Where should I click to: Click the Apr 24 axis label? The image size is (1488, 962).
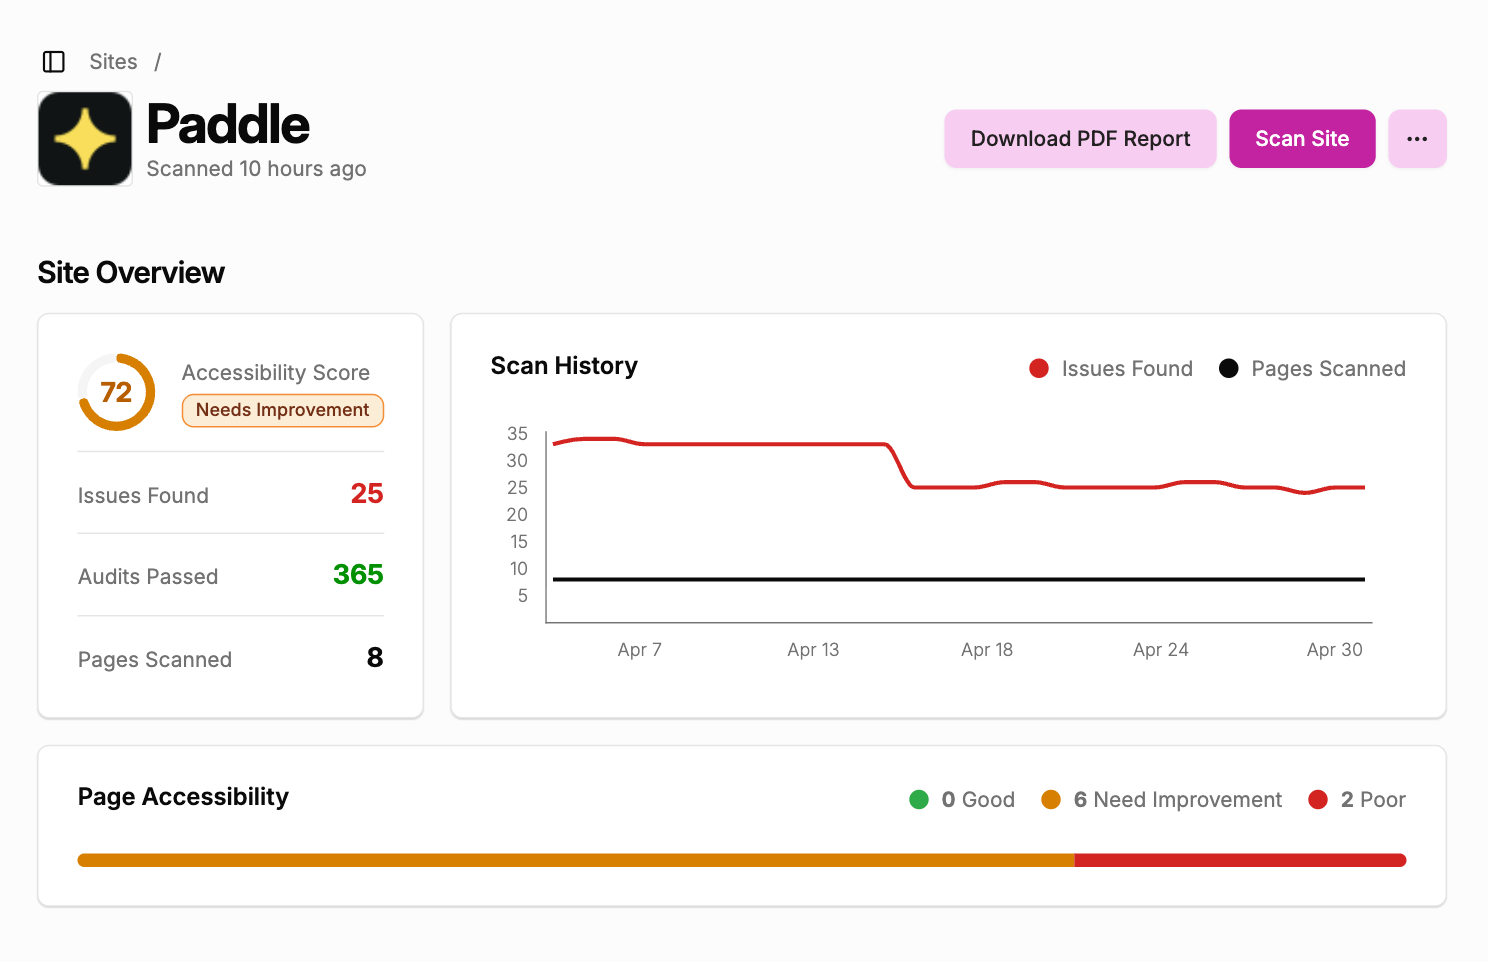(1161, 650)
